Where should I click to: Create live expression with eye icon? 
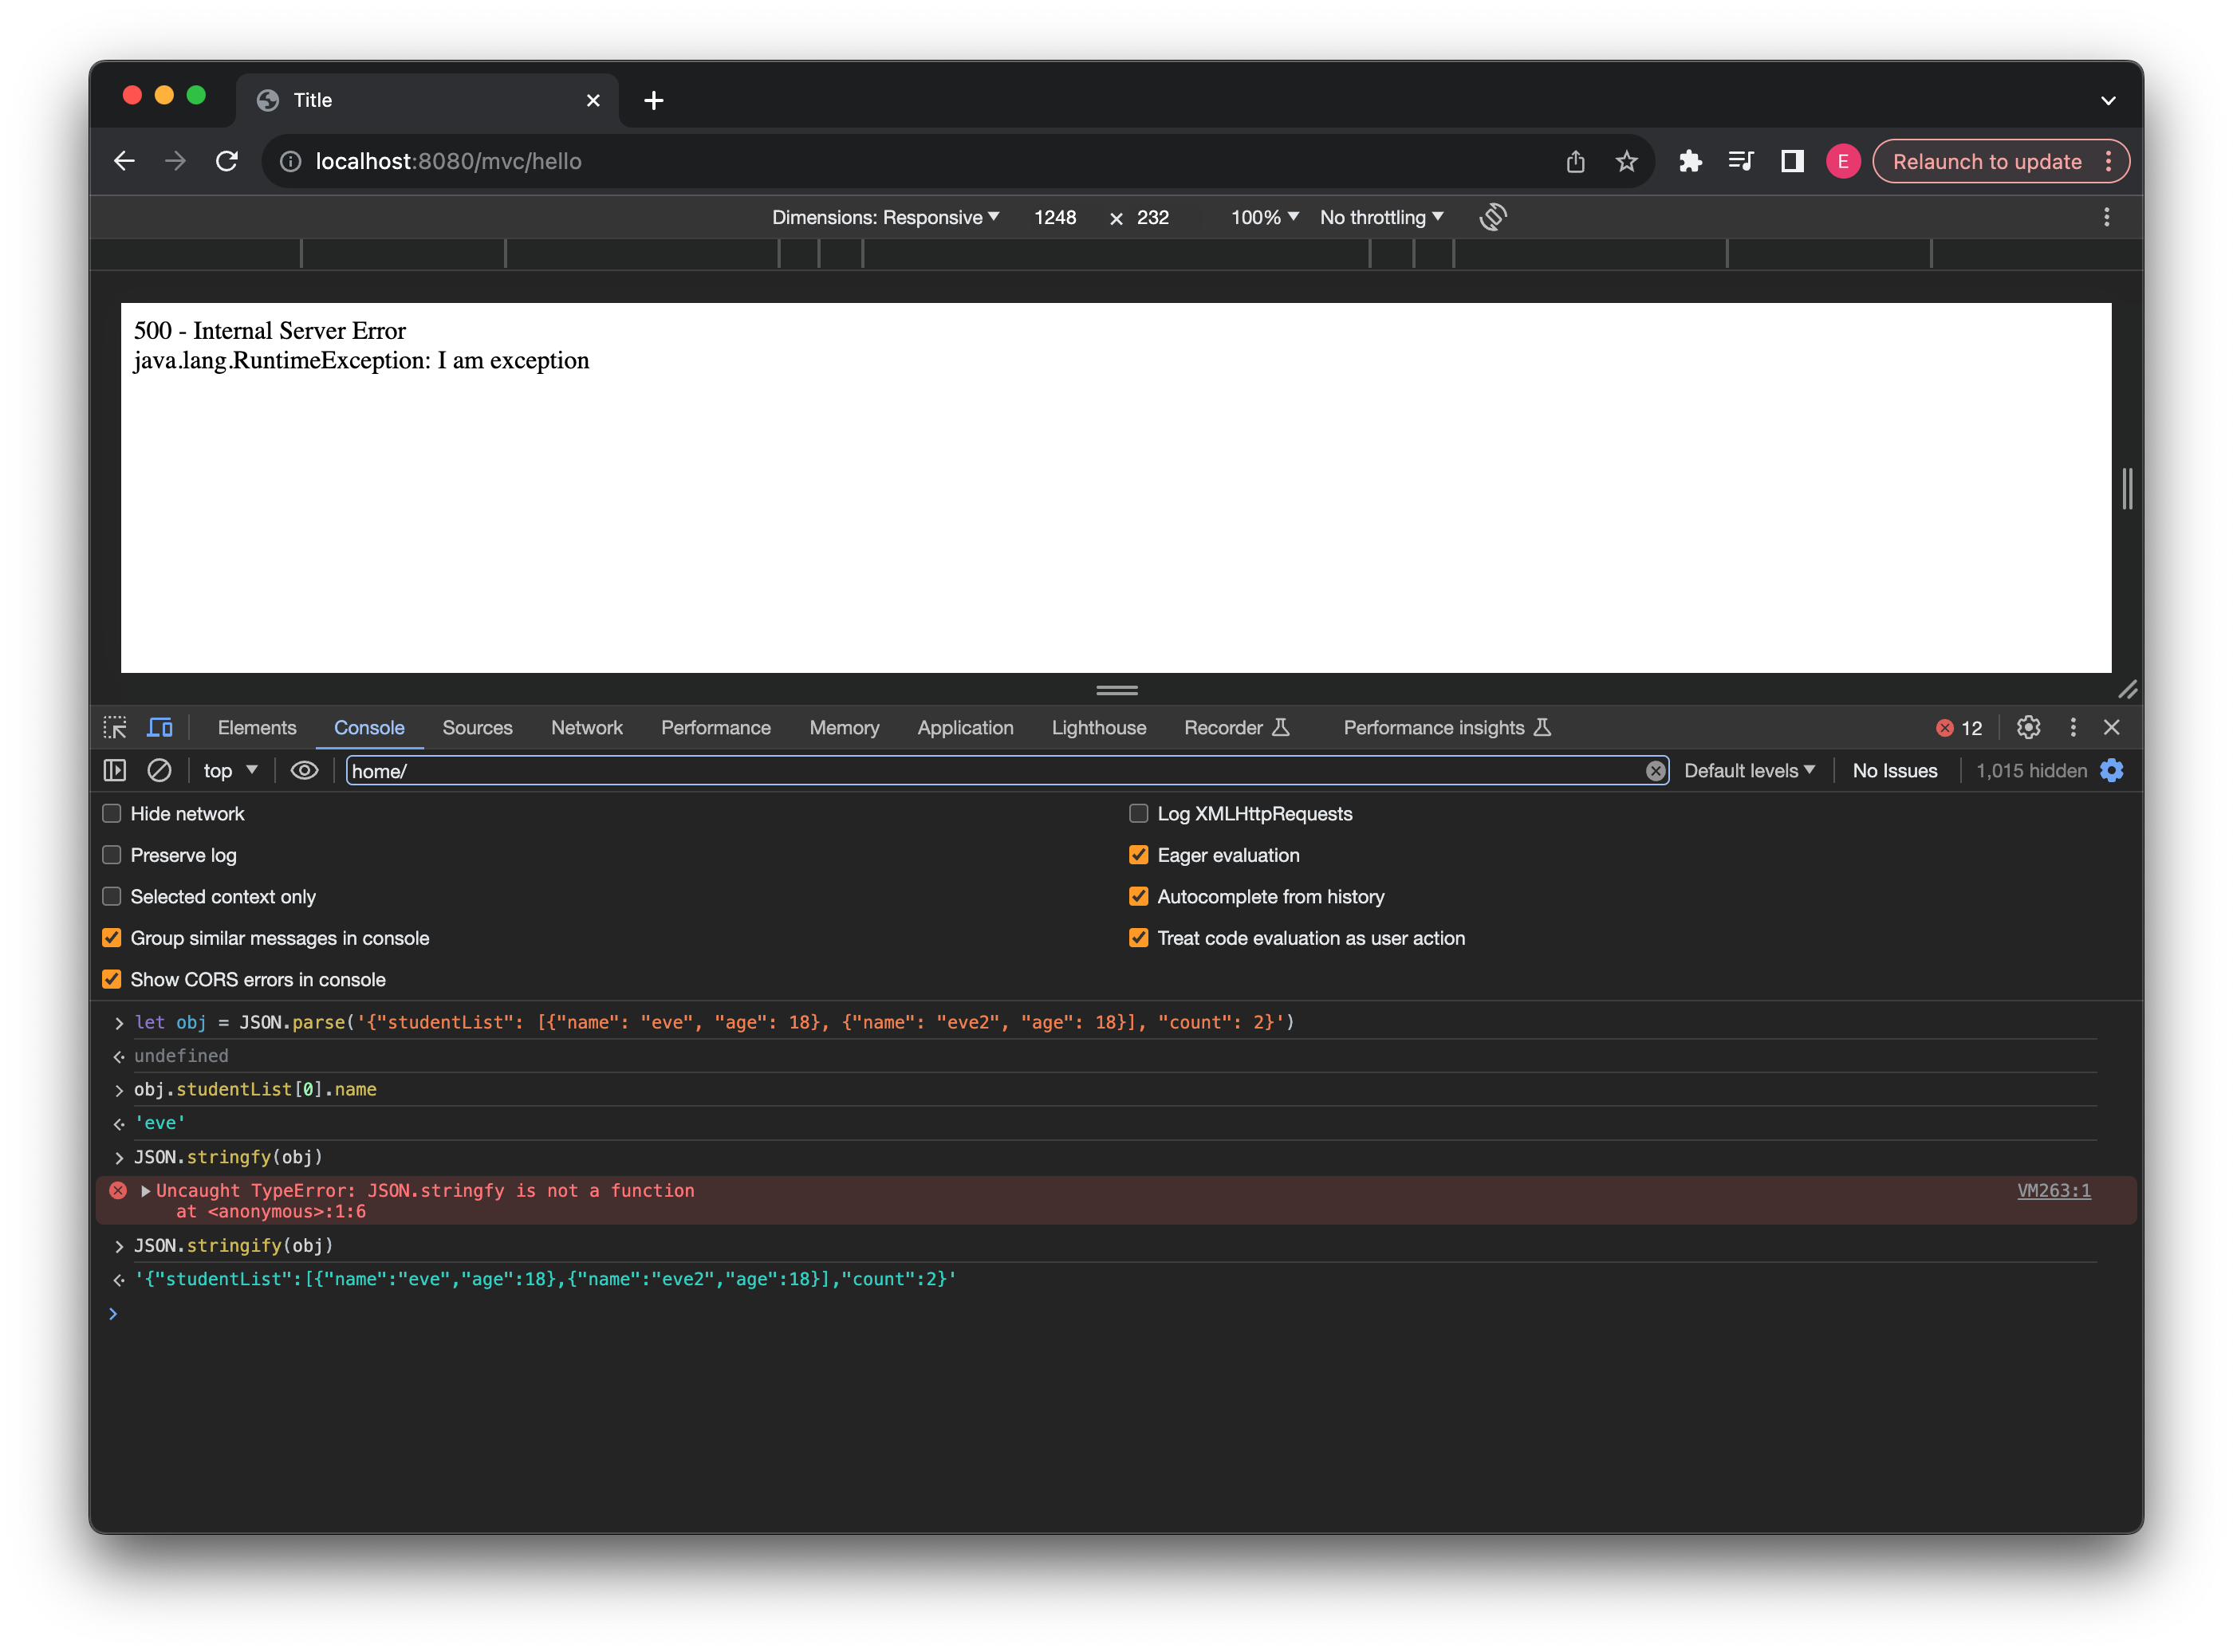(304, 770)
